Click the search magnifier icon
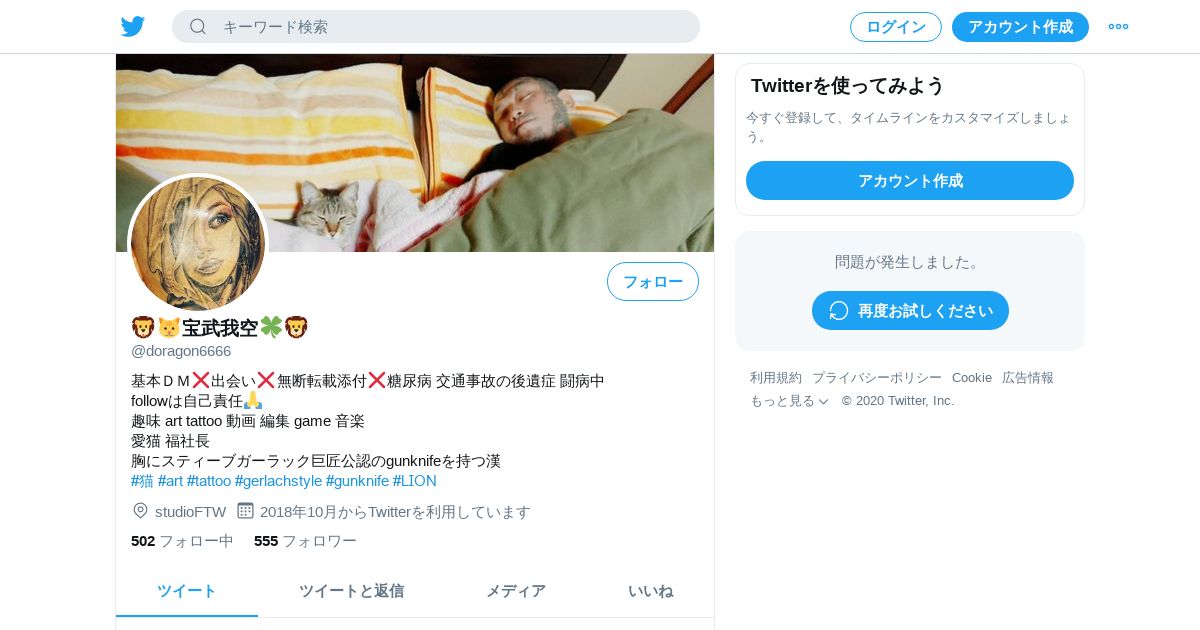Image resolution: width=1200 pixels, height=630 pixels. 198,26
